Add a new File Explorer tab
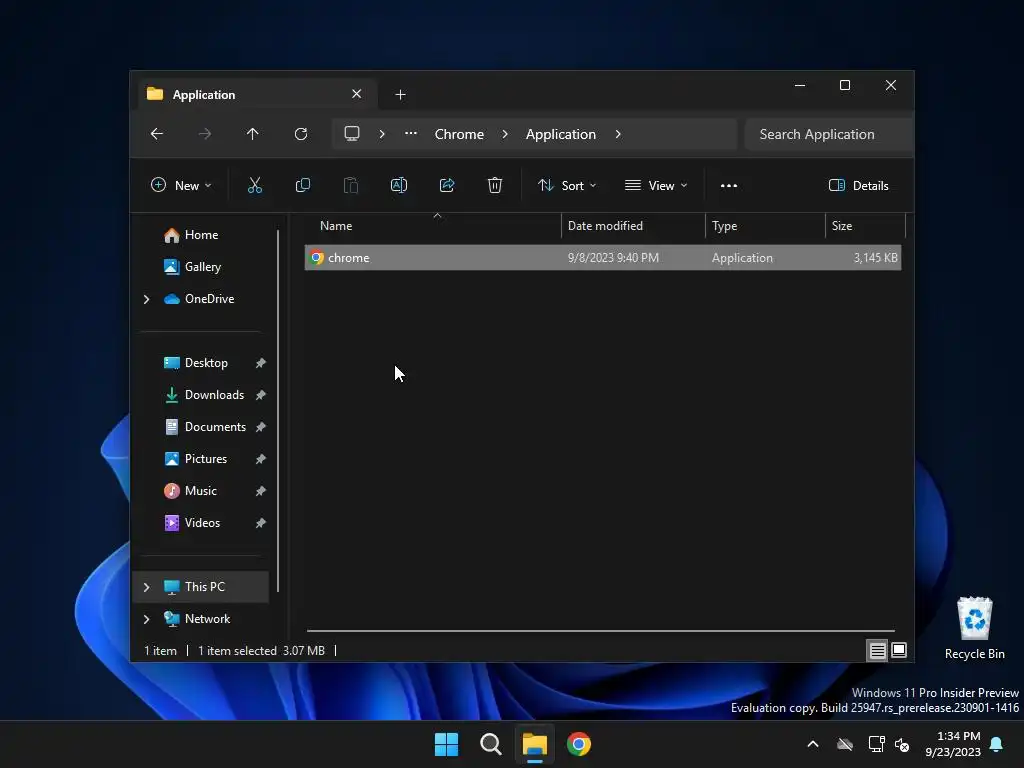The width and height of the screenshot is (1024, 768). coord(400,95)
